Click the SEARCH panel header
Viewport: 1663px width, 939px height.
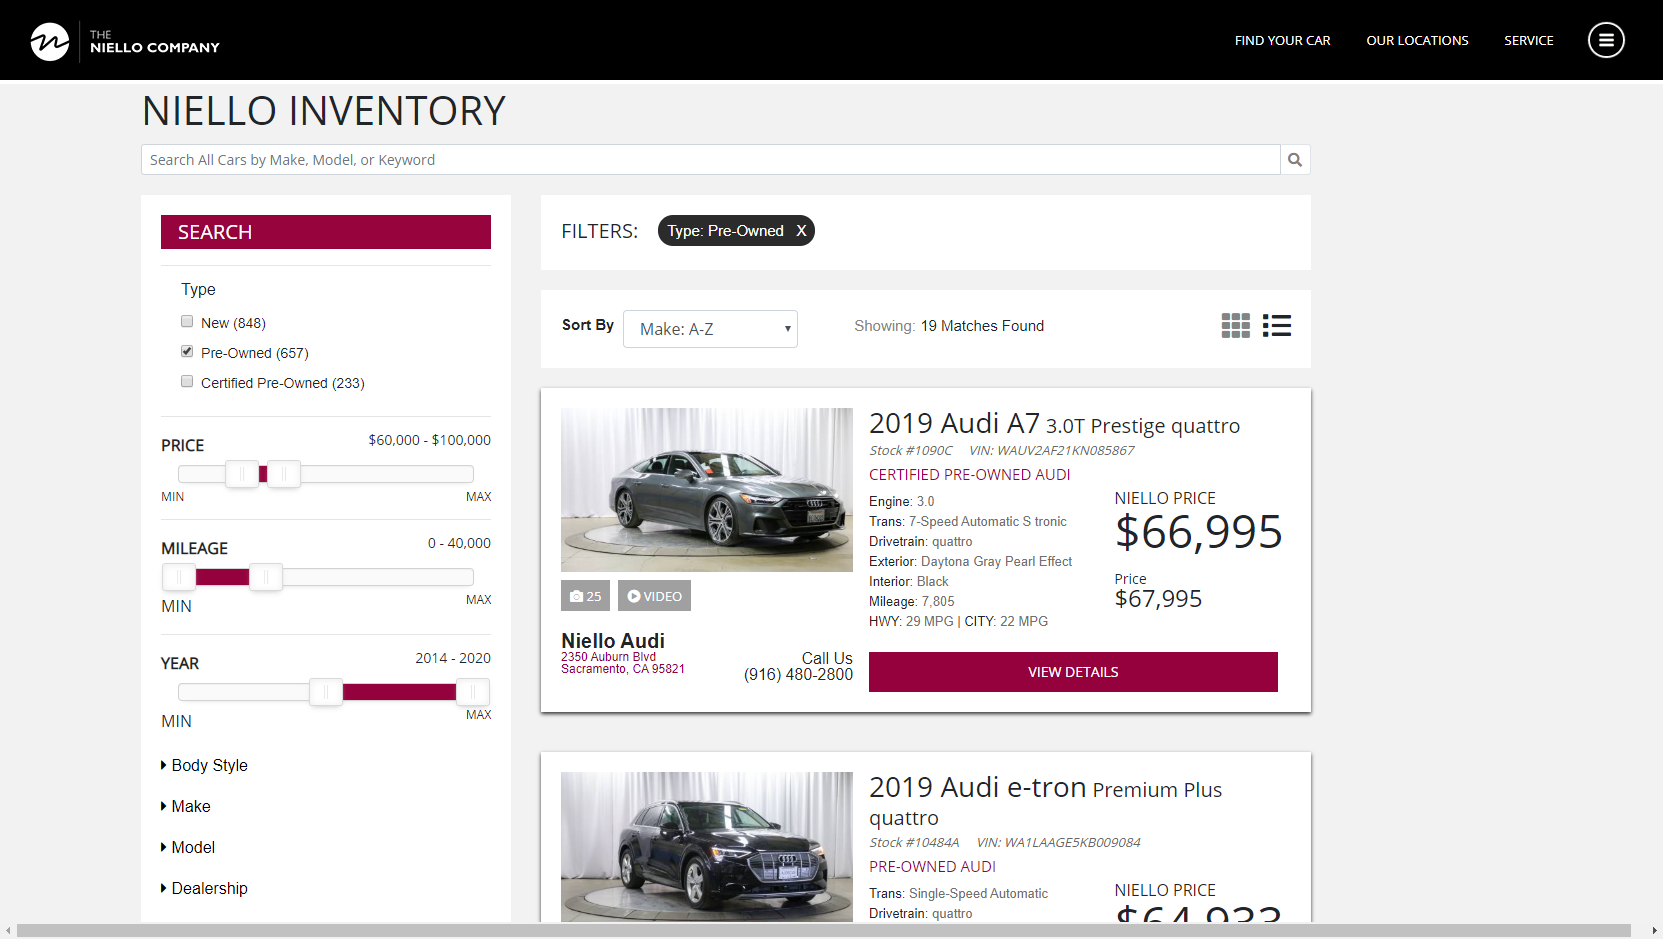[326, 232]
